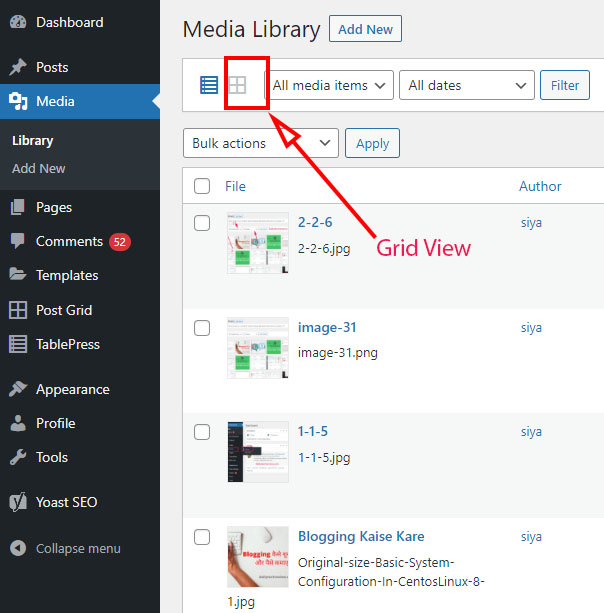The image size is (604, 613).
Task: Open the Appearance menu item
Action: [x=80, y=389]
